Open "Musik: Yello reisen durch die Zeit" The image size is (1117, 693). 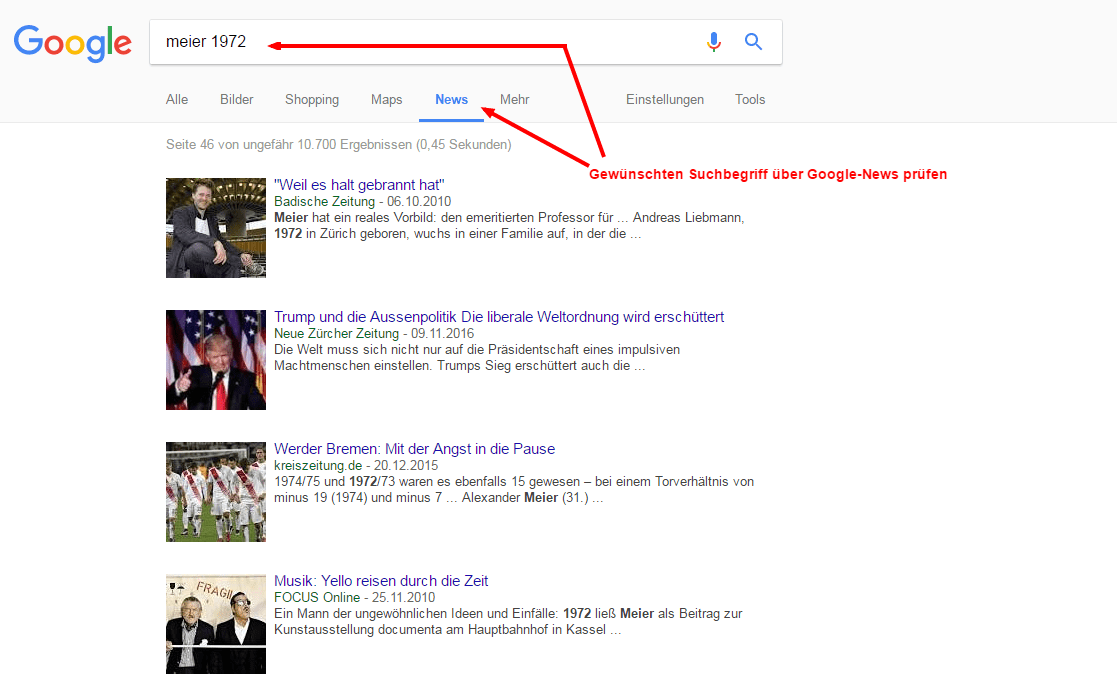[381, 580]
